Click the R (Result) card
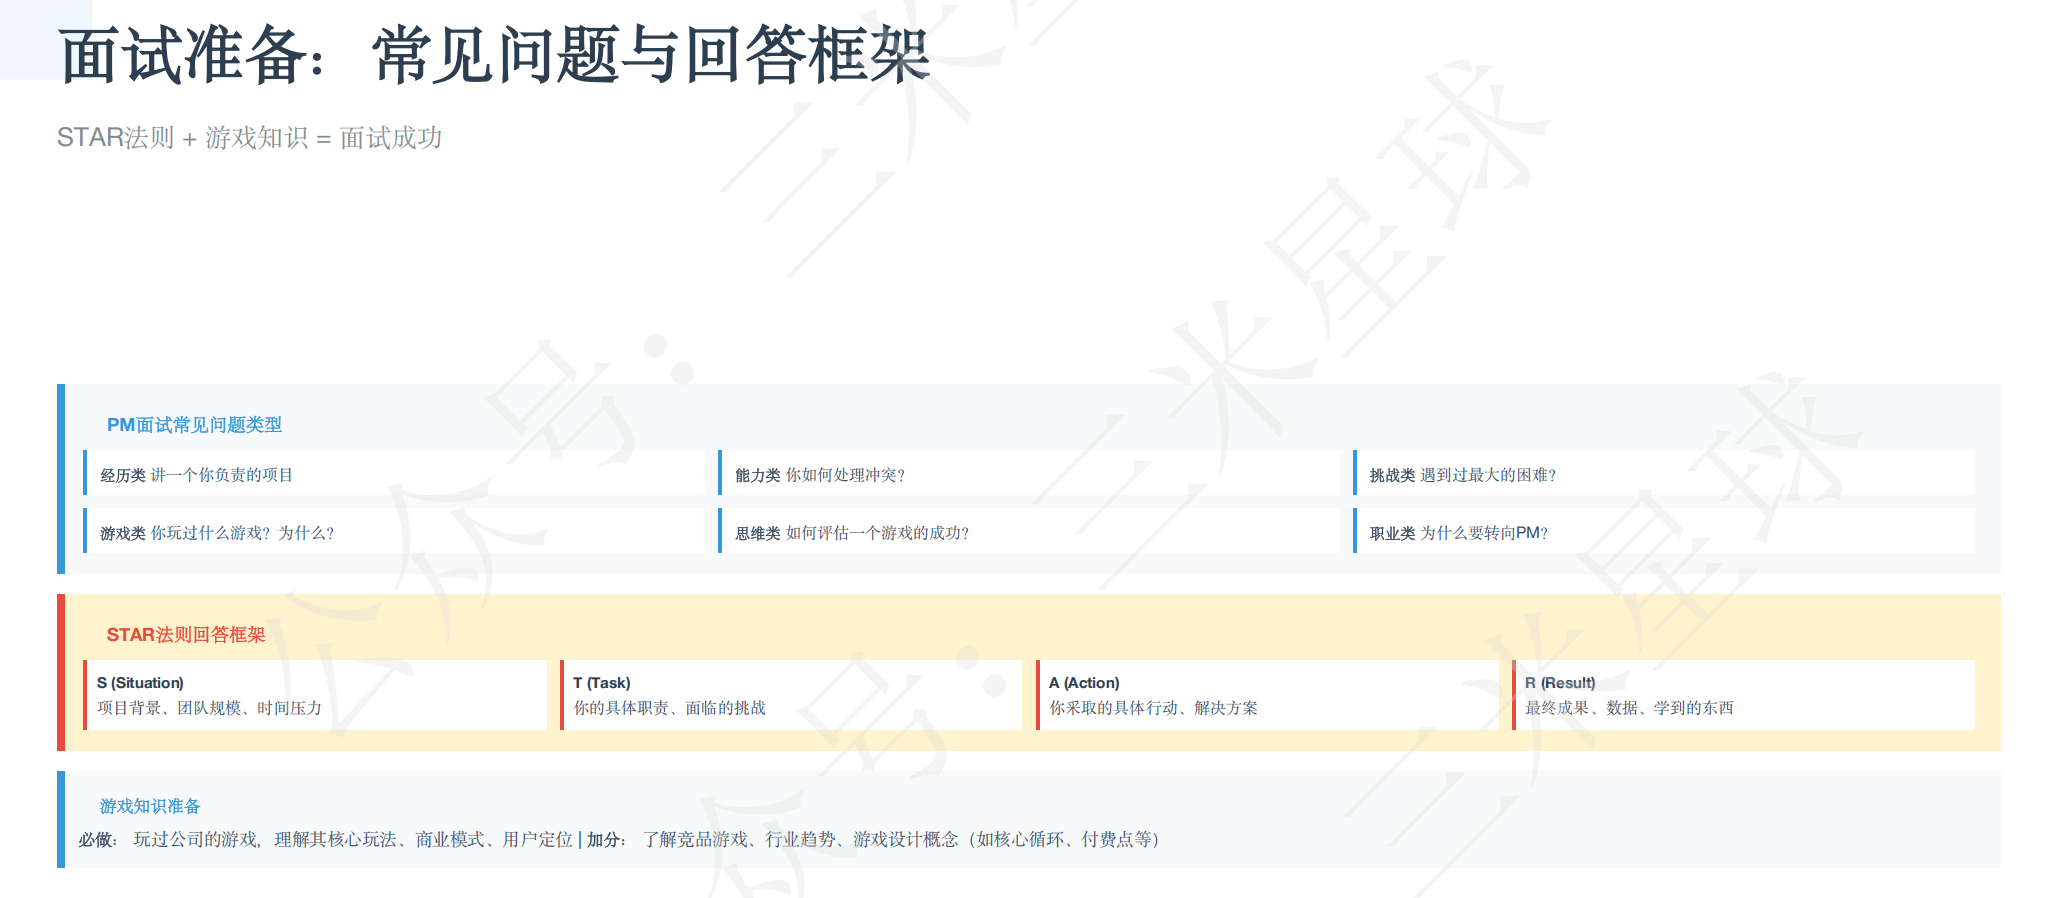Screen dimensions: 2059x898 [x=1743, y=695]
